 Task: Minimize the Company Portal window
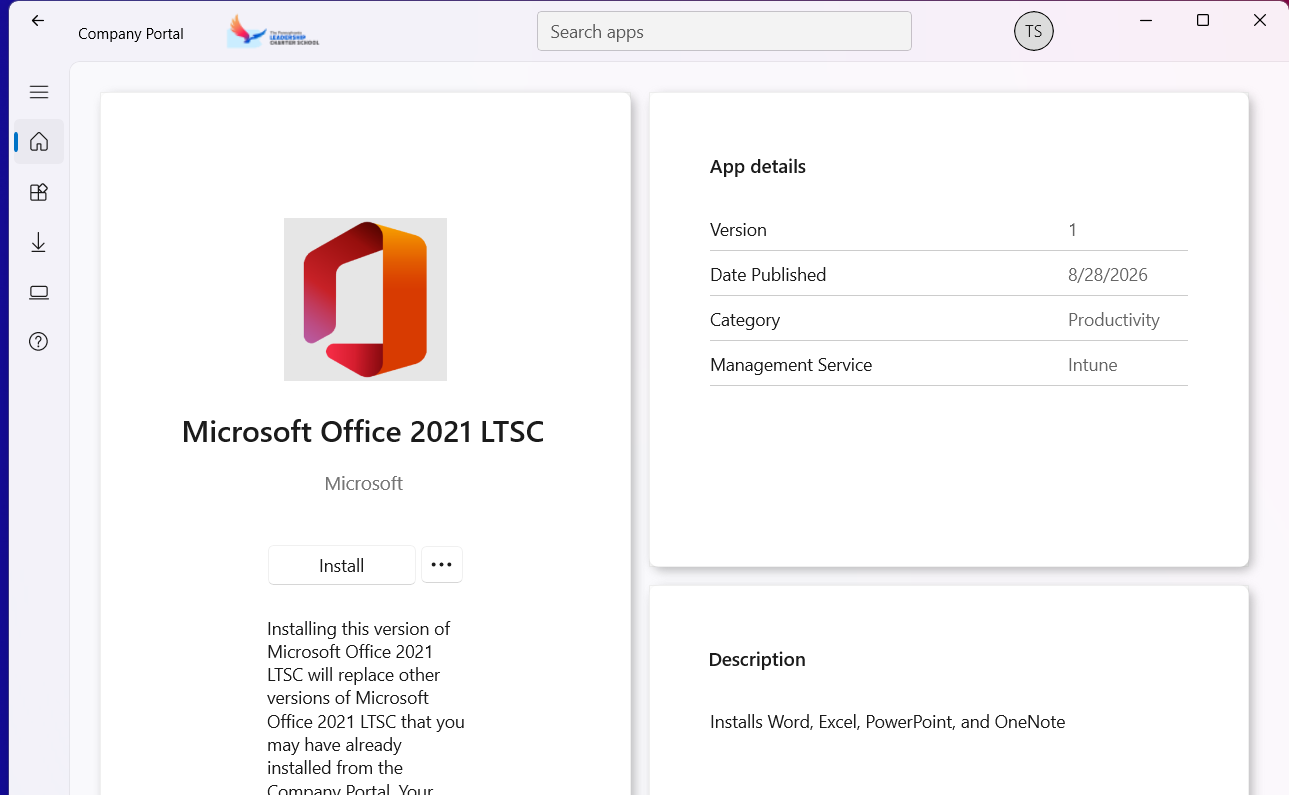[1145, 20]
